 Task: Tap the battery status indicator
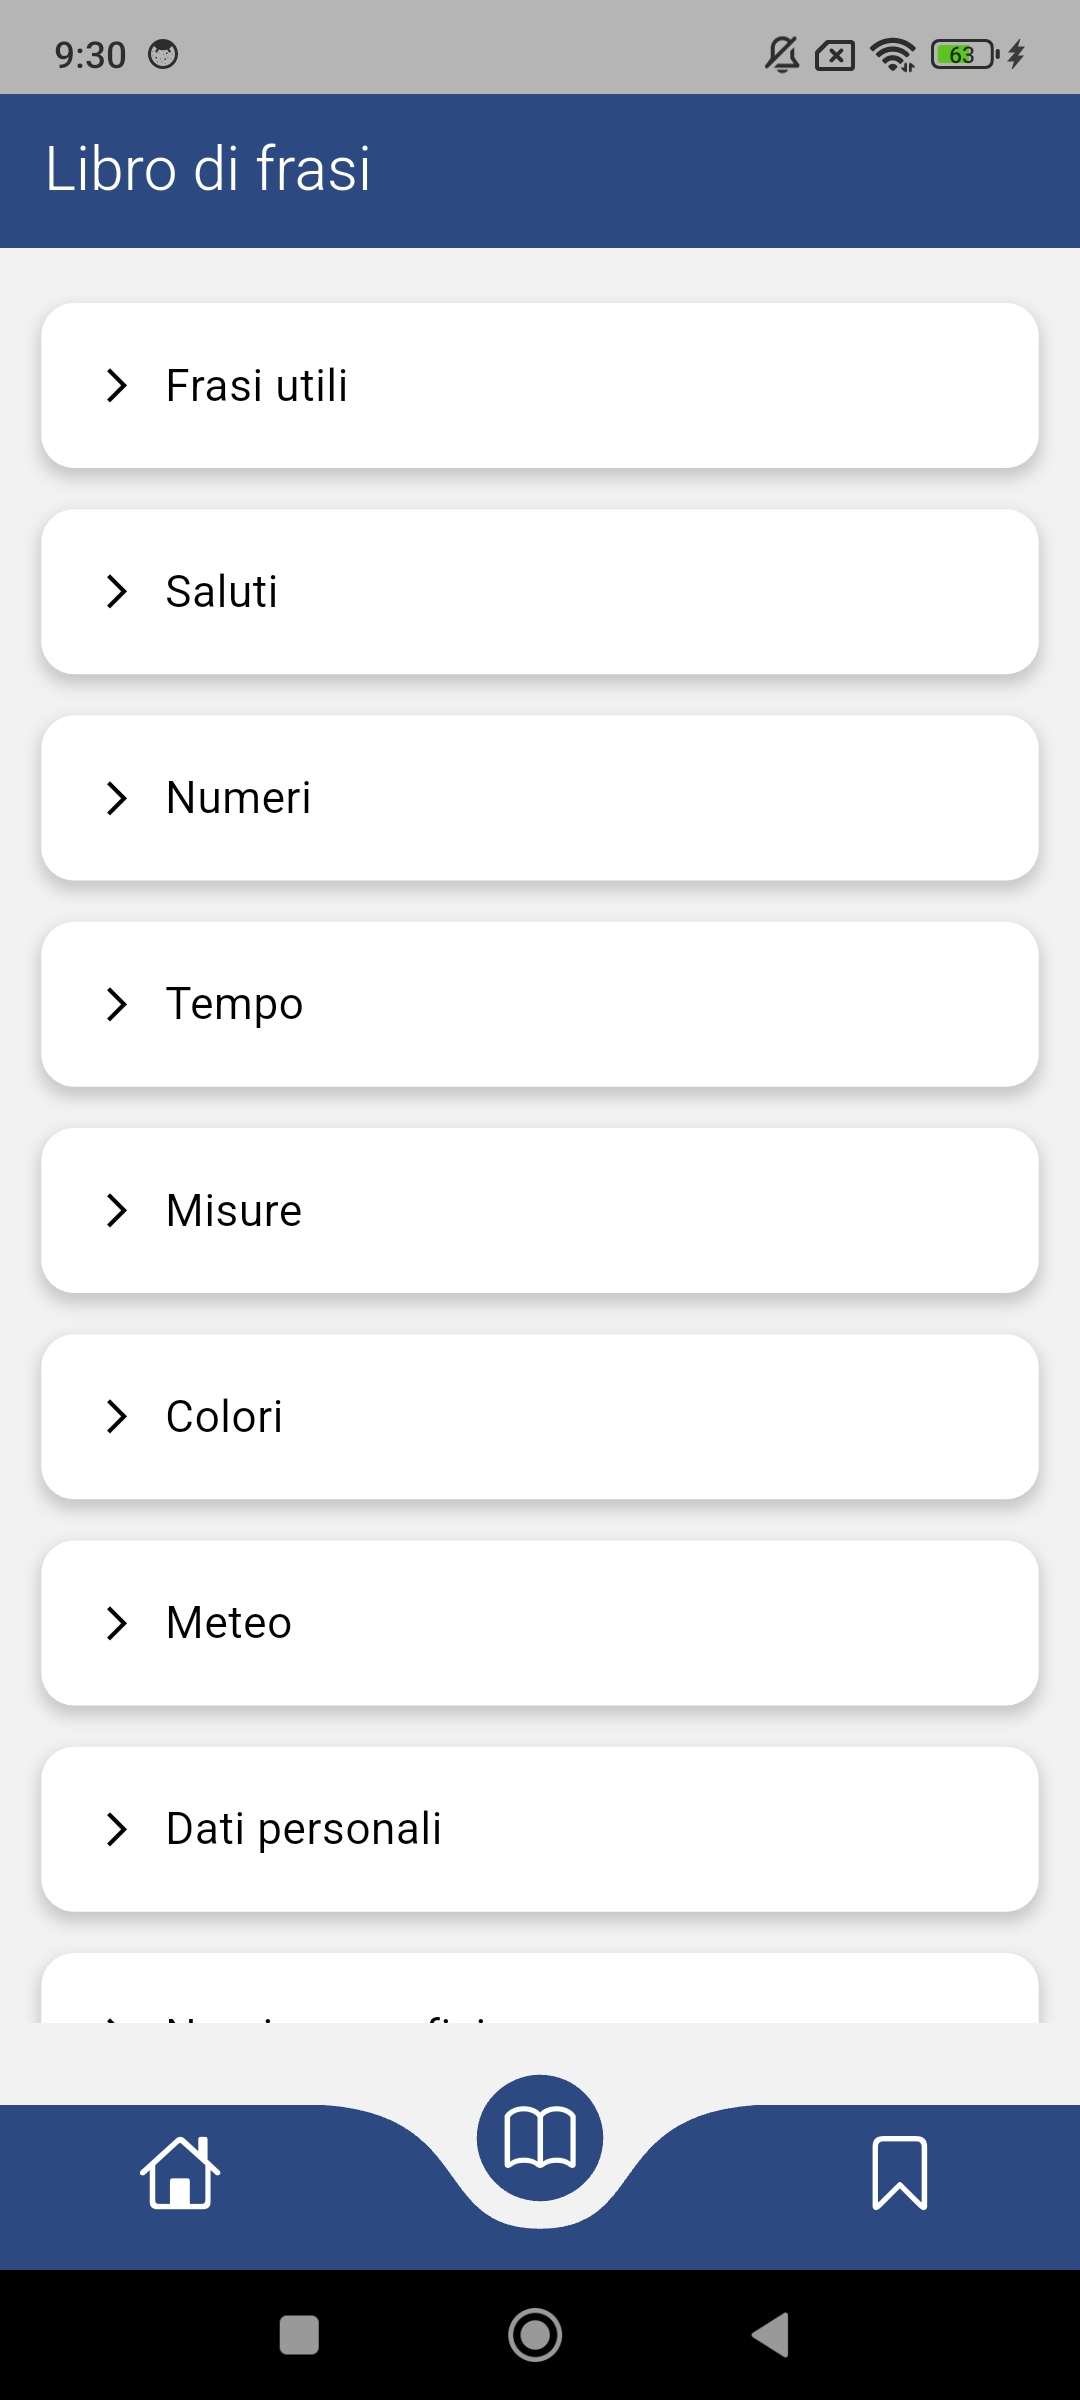coord(964,54)
